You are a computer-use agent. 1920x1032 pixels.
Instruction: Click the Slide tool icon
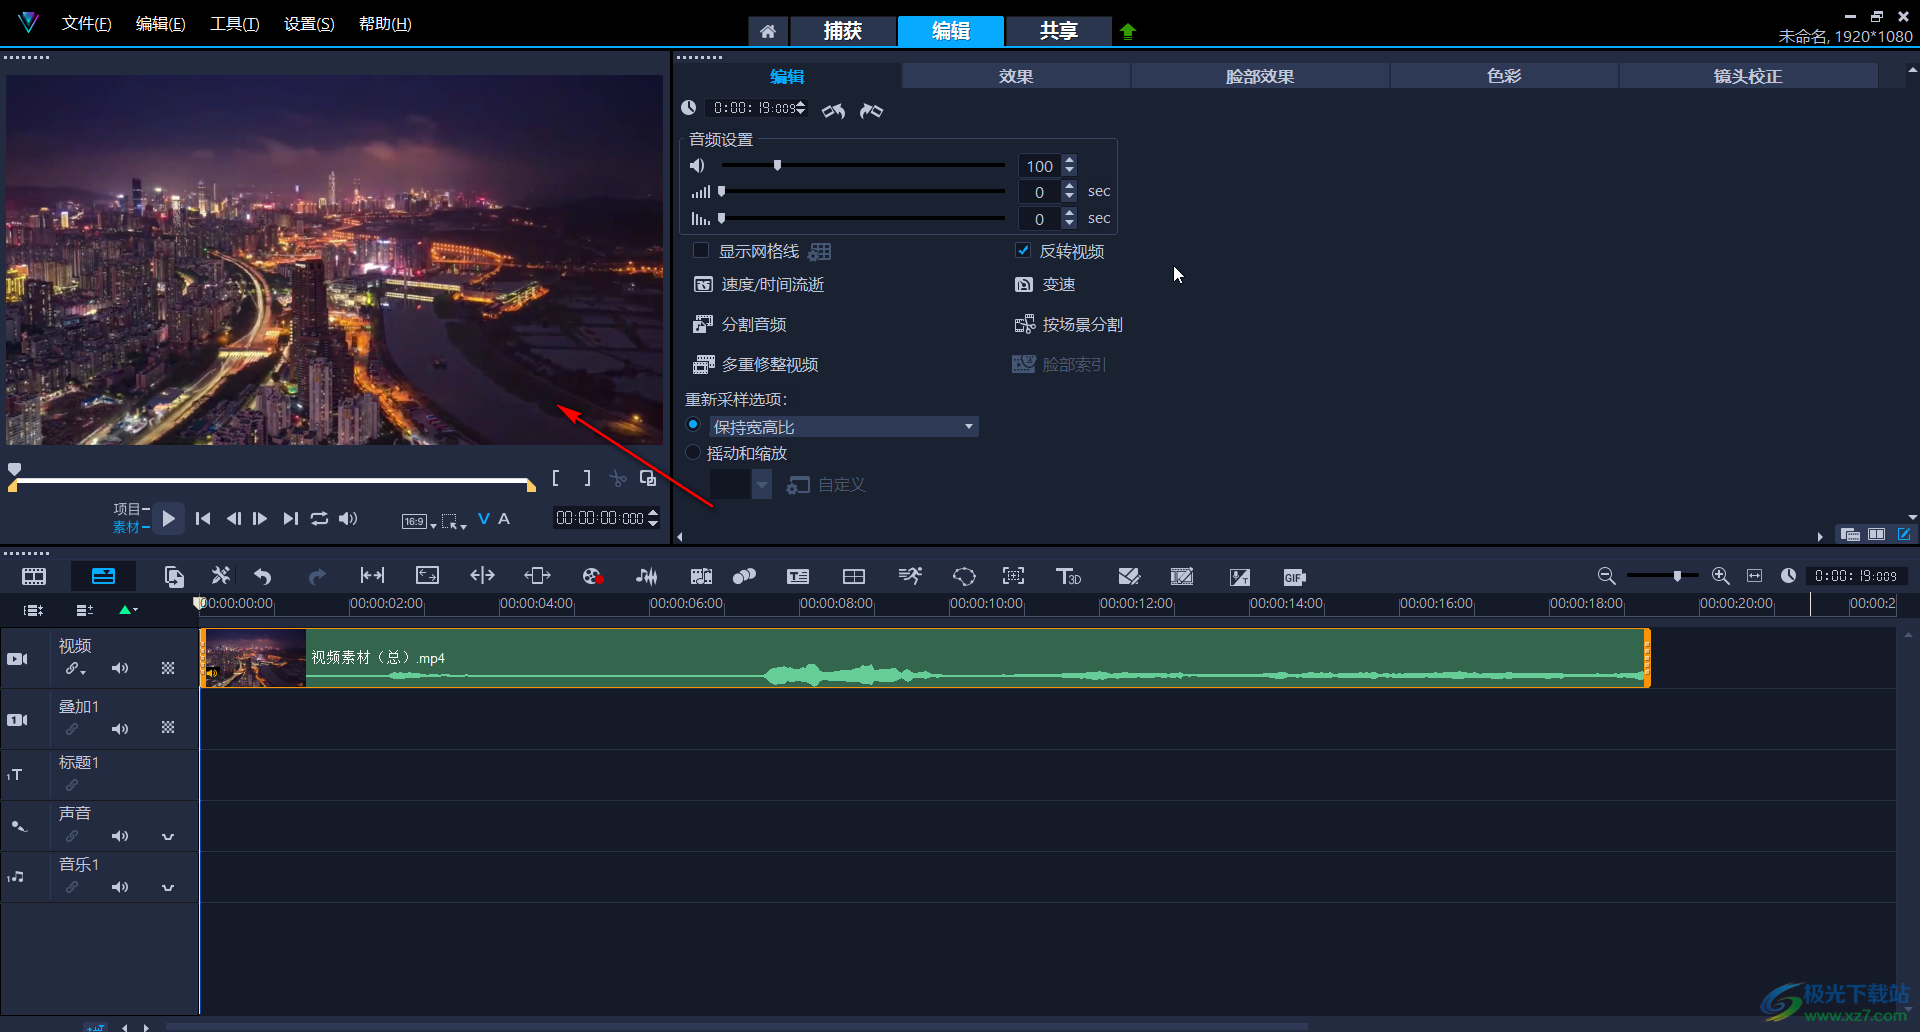537,575
